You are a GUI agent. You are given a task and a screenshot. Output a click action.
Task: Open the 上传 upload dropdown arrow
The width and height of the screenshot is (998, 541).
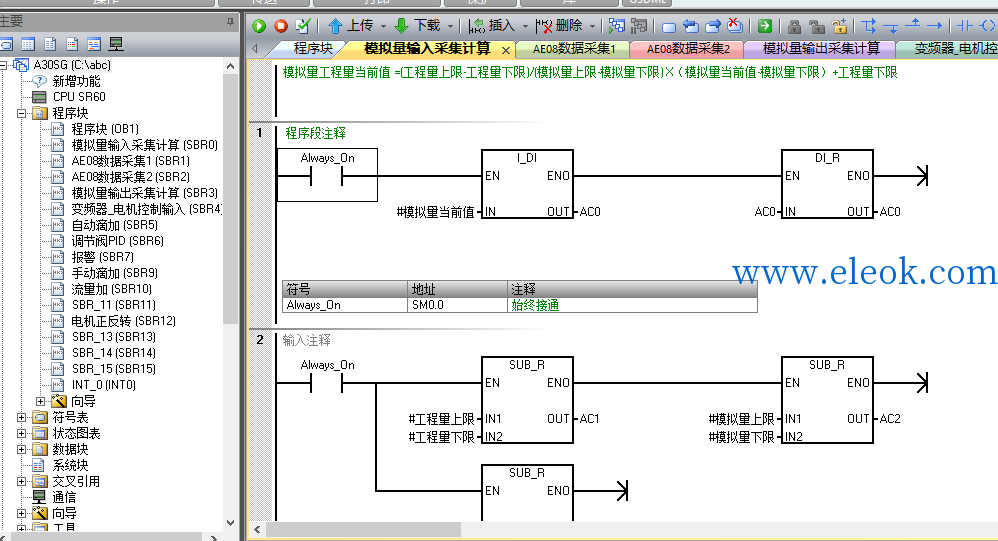(x=383, y=26)
